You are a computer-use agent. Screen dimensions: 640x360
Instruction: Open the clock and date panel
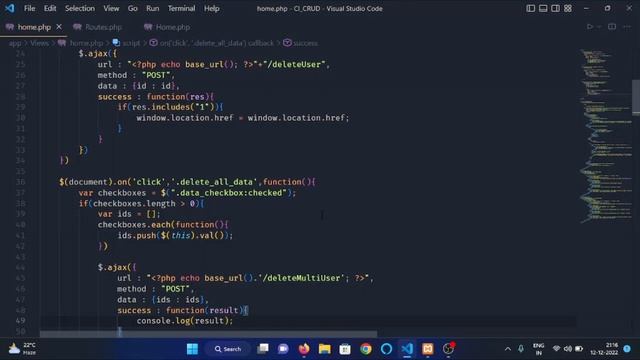(x=604, y=349)
